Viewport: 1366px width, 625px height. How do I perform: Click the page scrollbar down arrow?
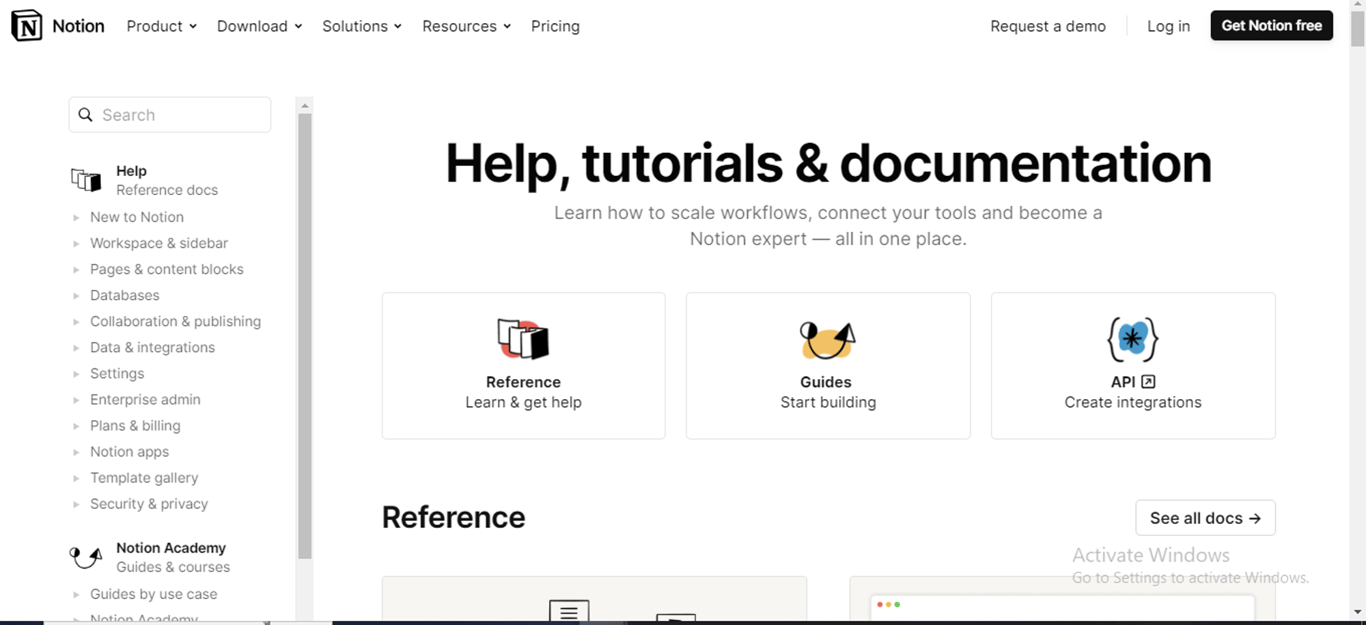1357,611
